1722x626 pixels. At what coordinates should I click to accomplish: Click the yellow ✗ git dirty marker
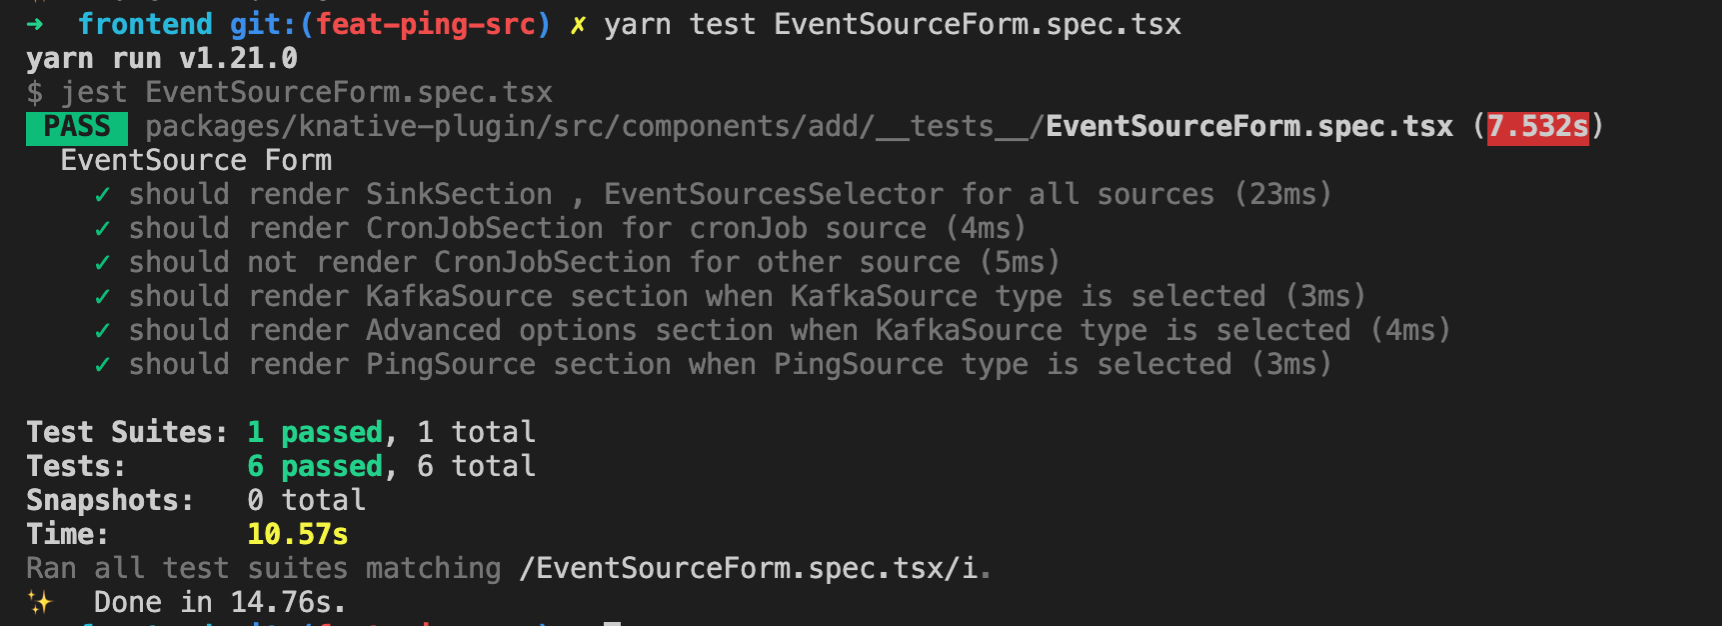point(578,25)
